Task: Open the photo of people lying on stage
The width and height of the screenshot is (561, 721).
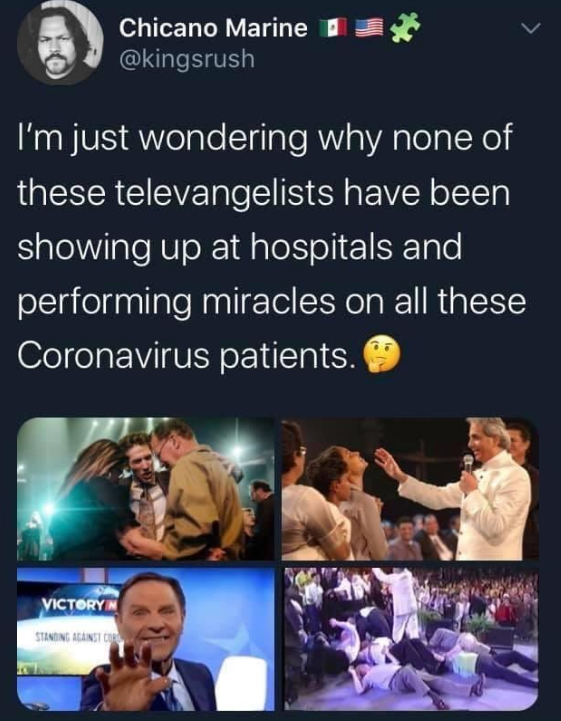Action: (410, 639)
